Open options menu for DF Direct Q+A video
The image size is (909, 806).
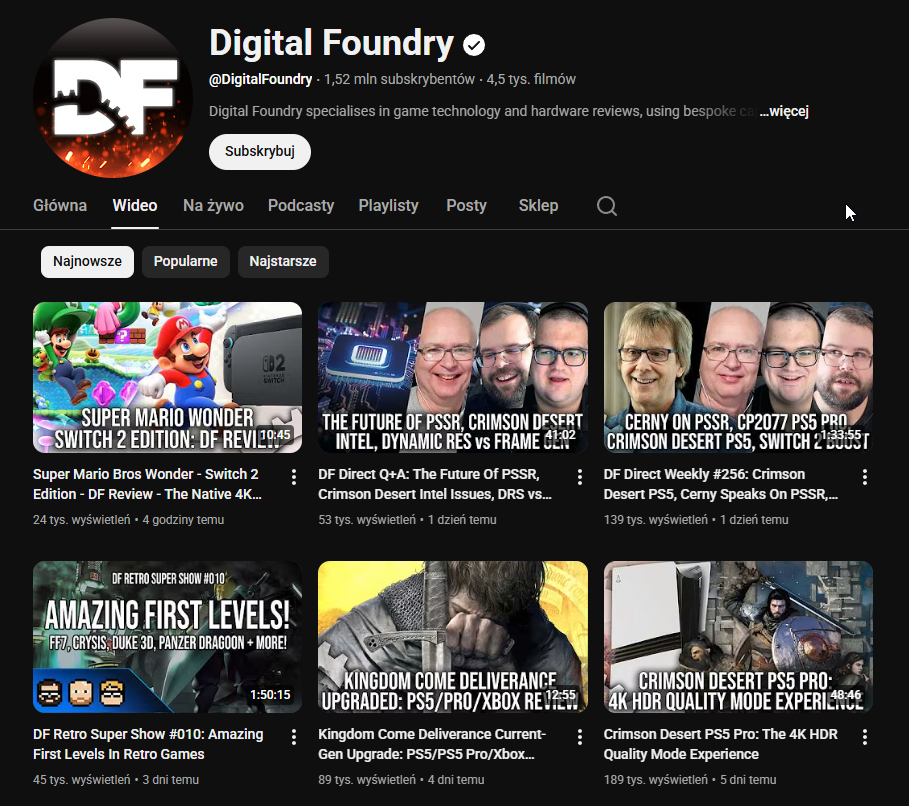(x=580, y=477)
